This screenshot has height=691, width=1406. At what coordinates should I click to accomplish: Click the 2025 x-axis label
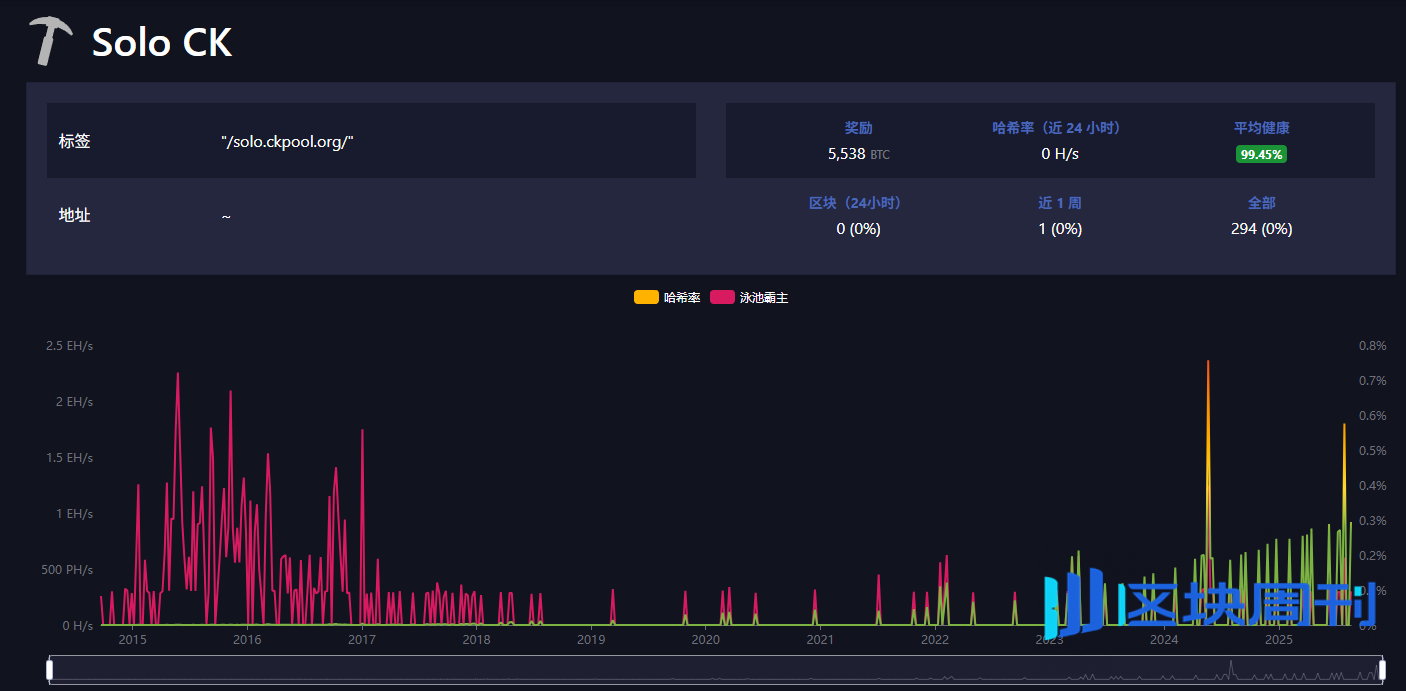1279,639
